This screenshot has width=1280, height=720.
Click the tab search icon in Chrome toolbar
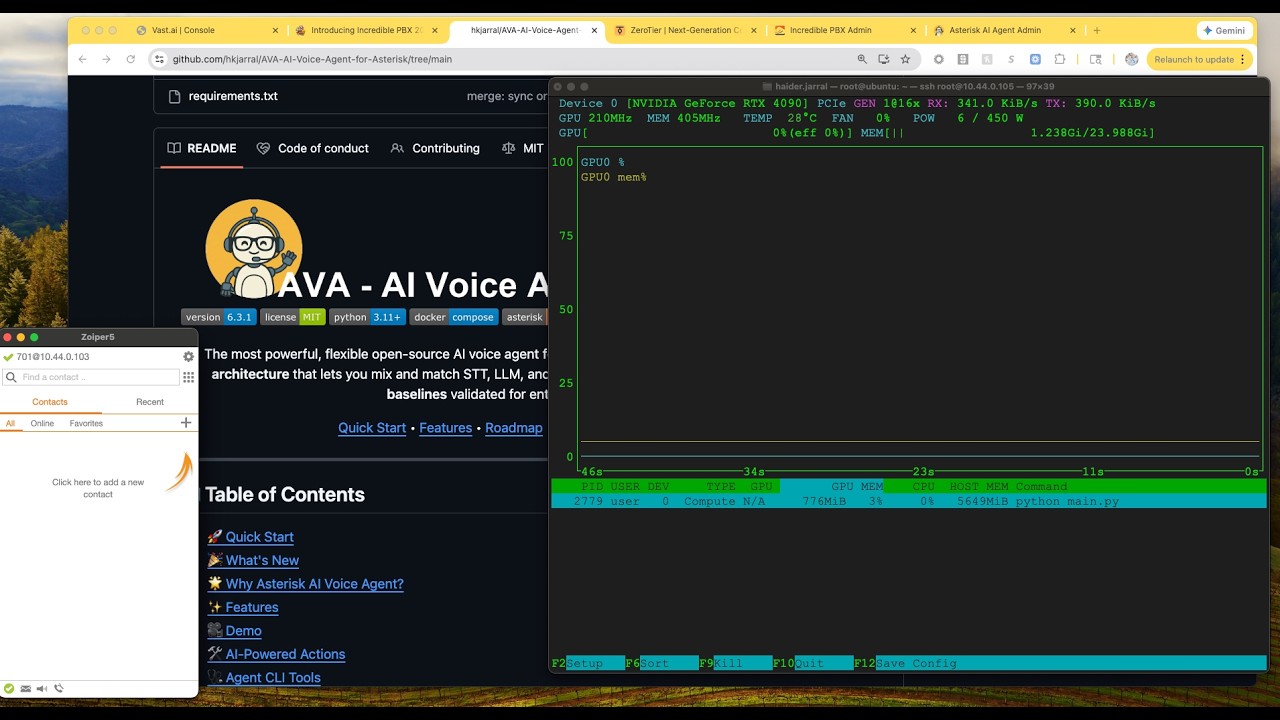point(1096,59)
